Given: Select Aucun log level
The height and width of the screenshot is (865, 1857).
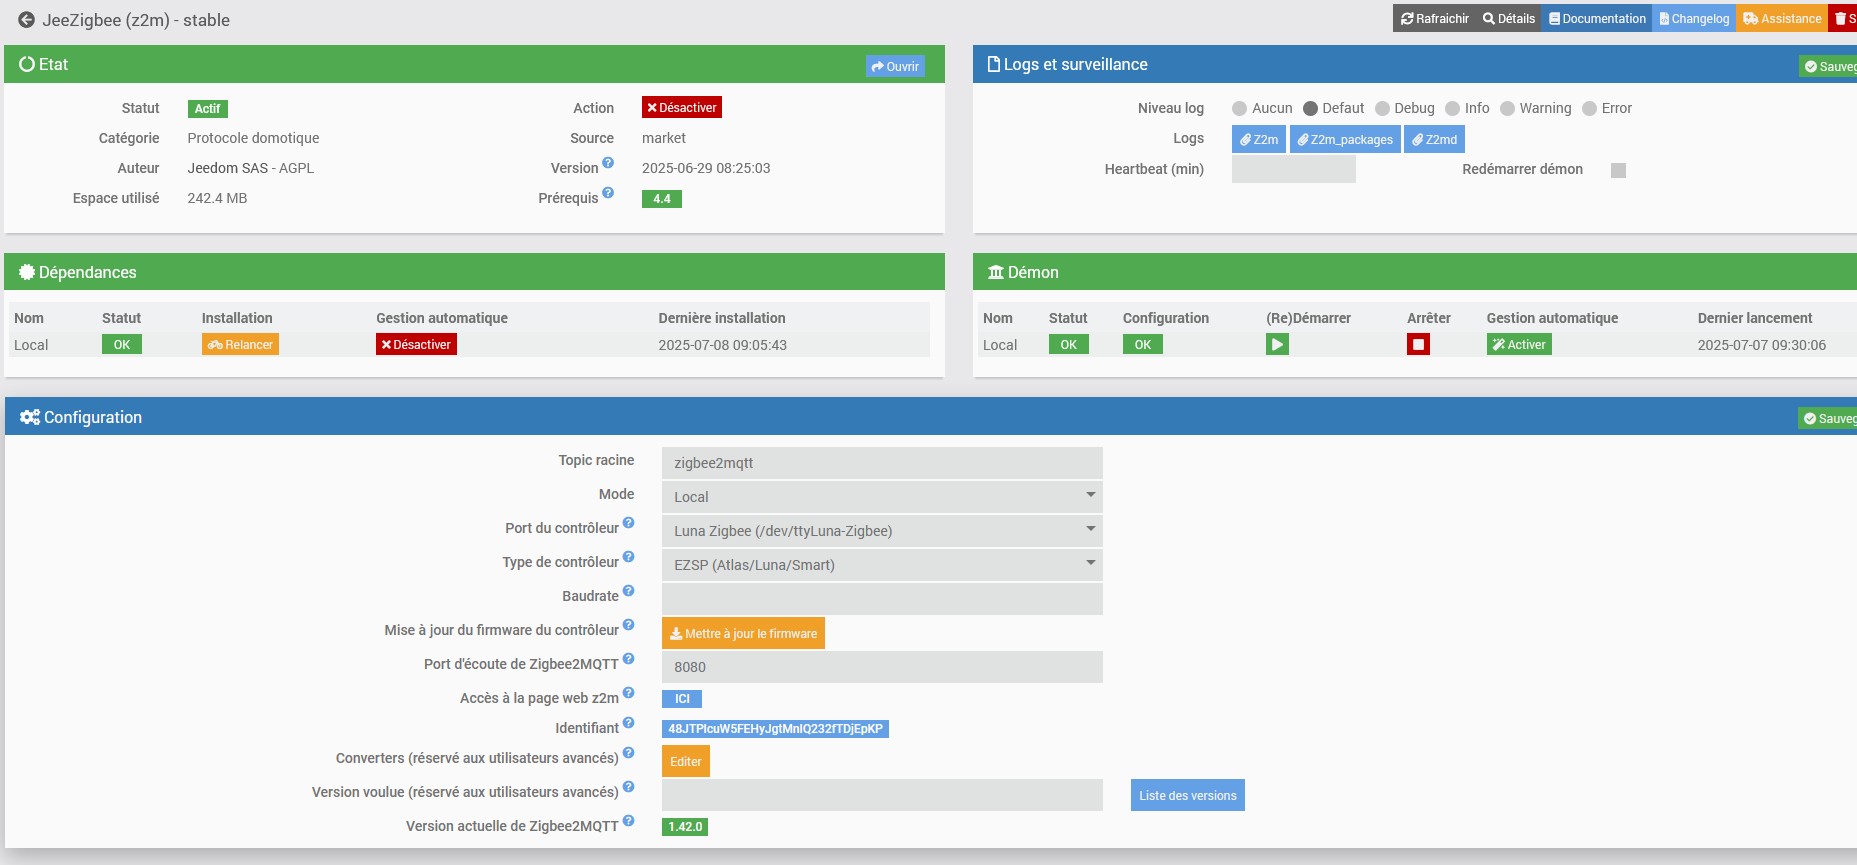Looking at the screenshot, I should pyautogui.click(x=1240, y=109).
